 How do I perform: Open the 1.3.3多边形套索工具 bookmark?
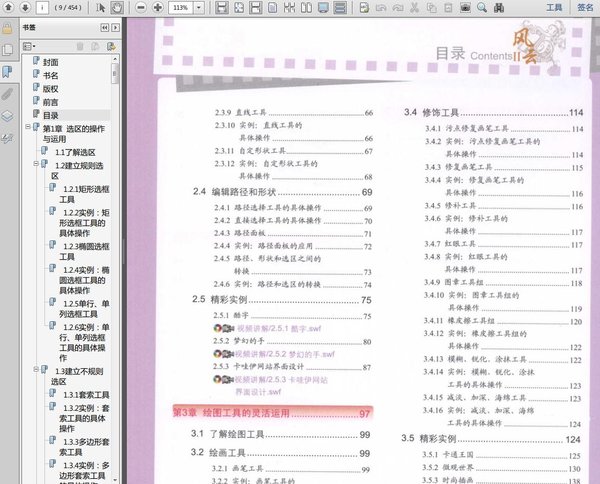click(x=84, y=447)
